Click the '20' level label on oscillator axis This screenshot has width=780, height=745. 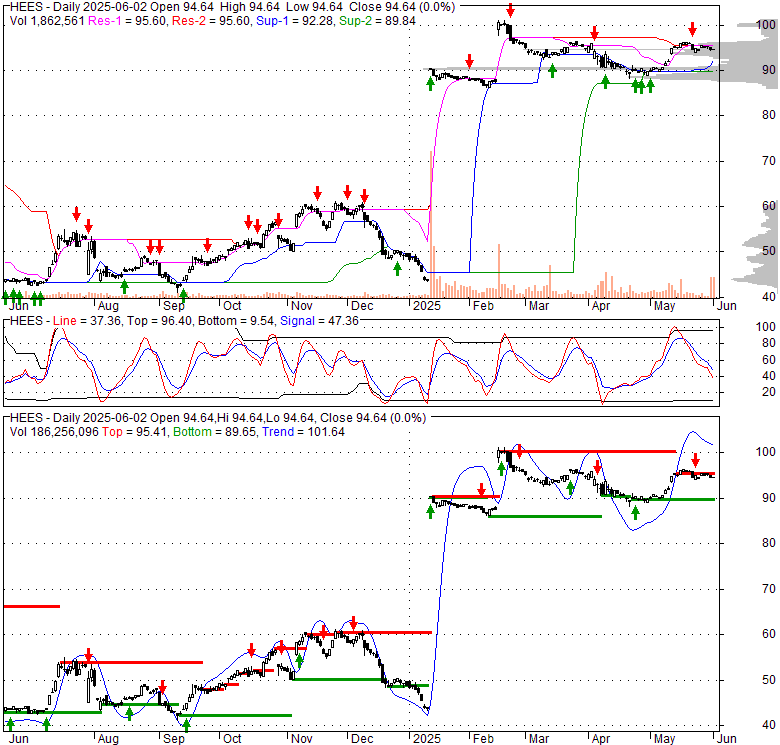[769, 392]
